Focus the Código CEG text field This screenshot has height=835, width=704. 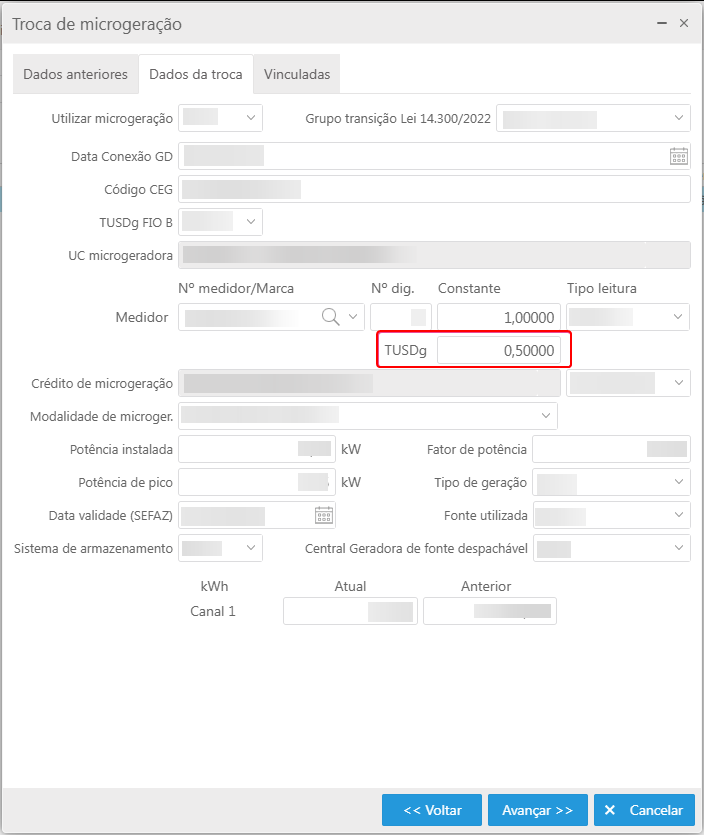(434, 189)
